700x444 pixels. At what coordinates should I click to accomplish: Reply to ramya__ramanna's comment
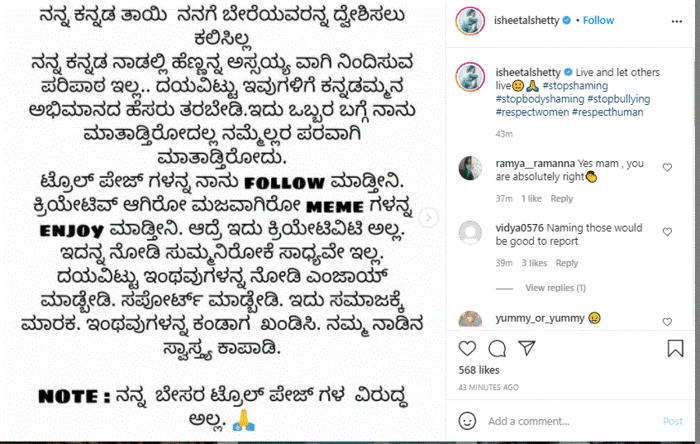(x=561, y=199)
